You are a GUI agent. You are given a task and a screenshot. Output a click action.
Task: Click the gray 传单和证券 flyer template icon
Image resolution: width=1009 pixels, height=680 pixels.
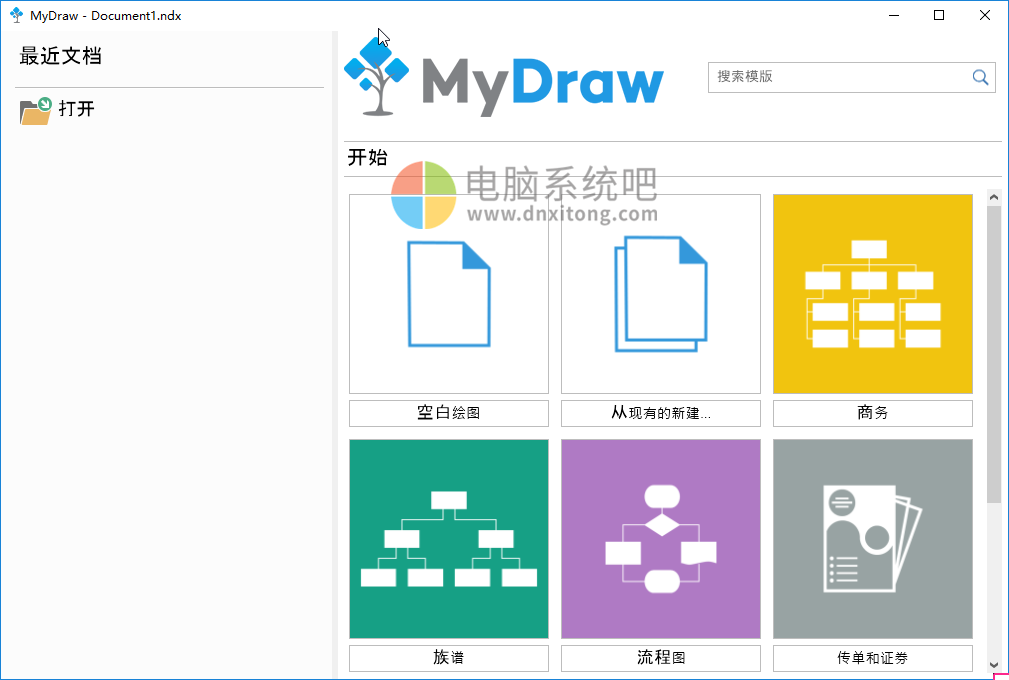(872, 538)
